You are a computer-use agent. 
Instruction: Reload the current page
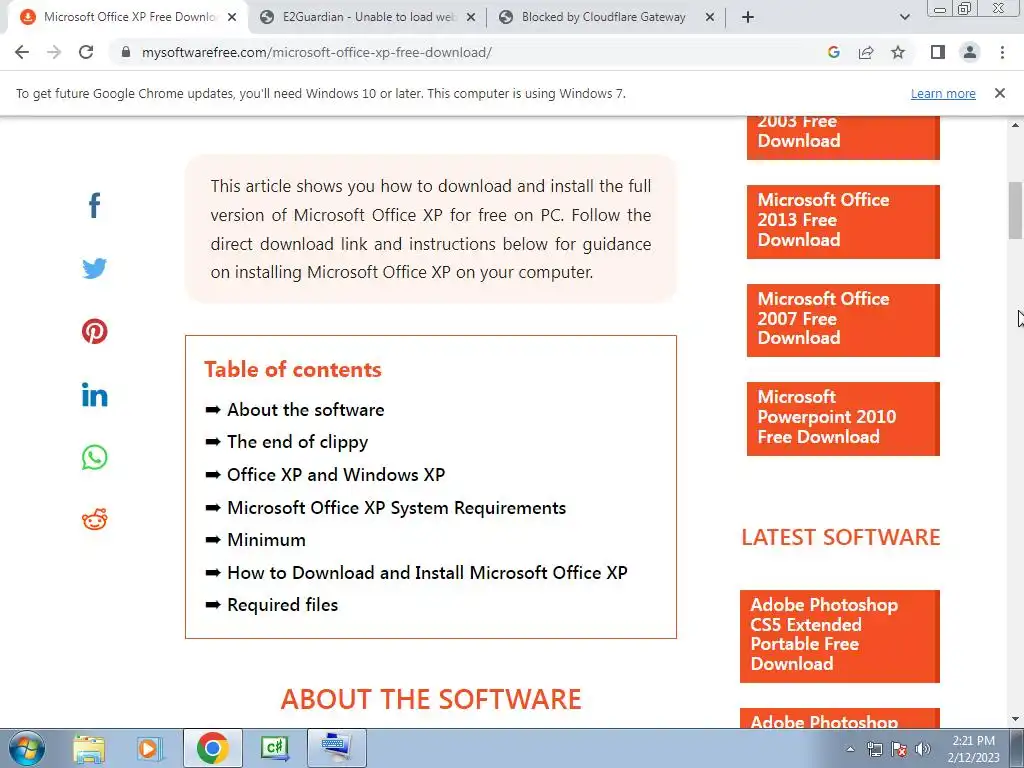86,52
